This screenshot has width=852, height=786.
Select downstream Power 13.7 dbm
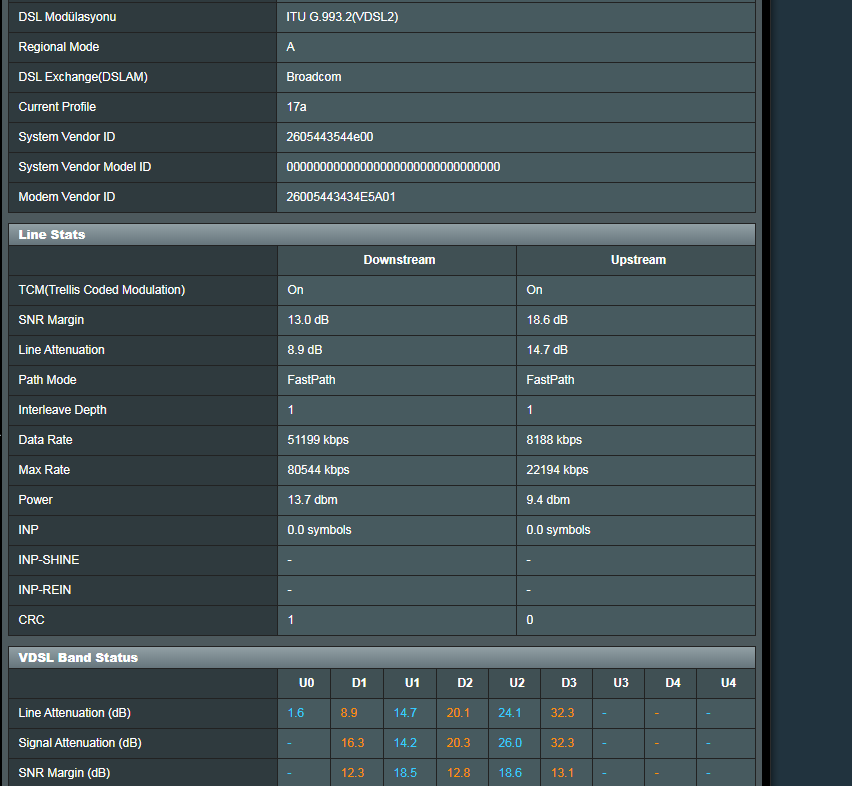pos(312,500)
